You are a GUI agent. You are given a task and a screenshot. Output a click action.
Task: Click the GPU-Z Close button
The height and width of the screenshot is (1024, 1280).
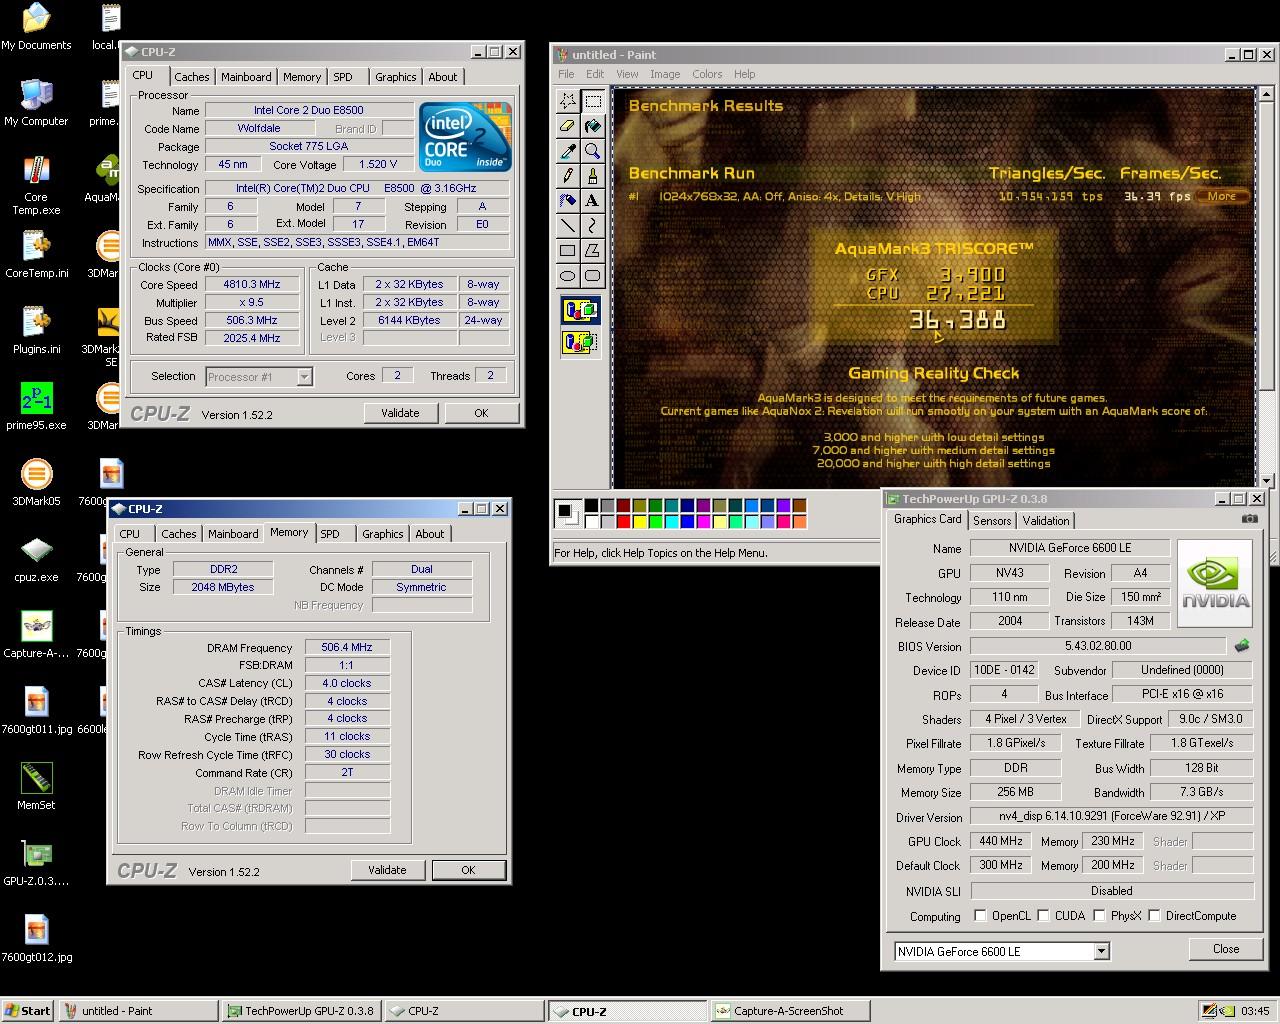tap(1226, 949)
